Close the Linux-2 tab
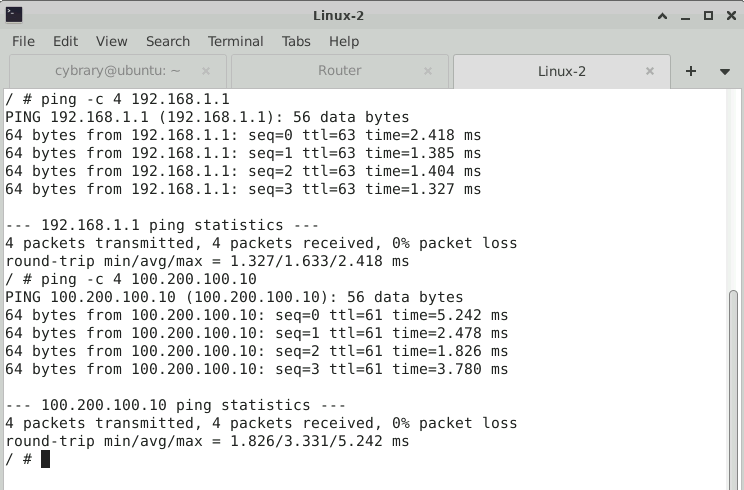This screenshot has width=744, height=490. tap(652, 71)
